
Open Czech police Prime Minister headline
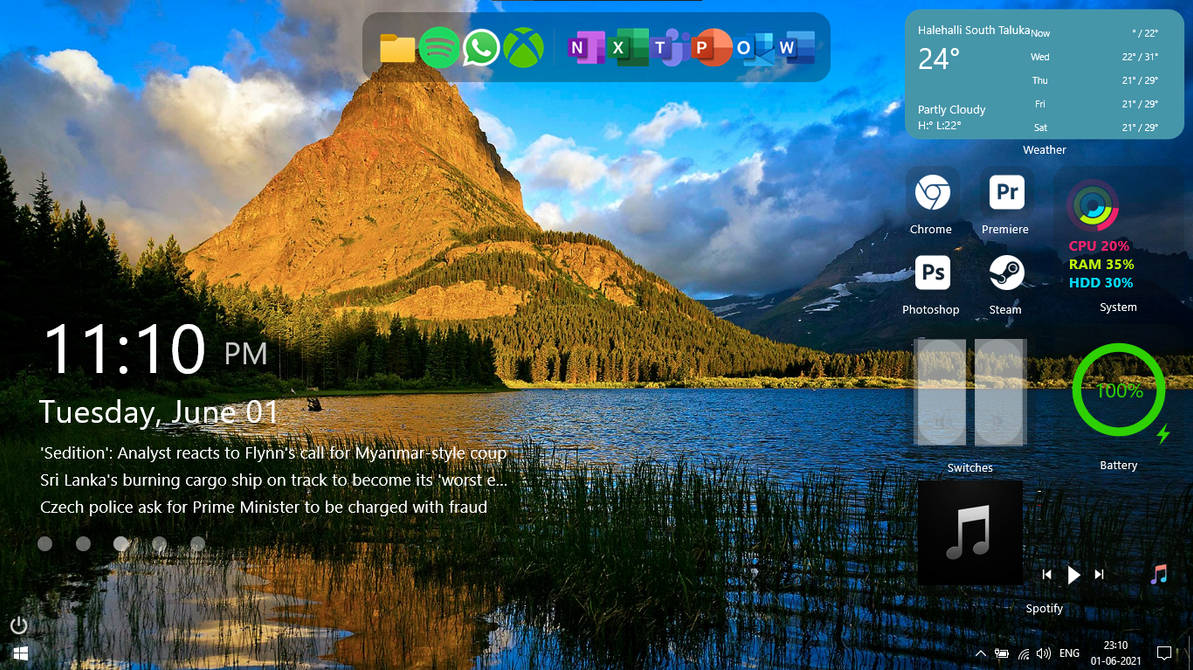click(263, 507)
